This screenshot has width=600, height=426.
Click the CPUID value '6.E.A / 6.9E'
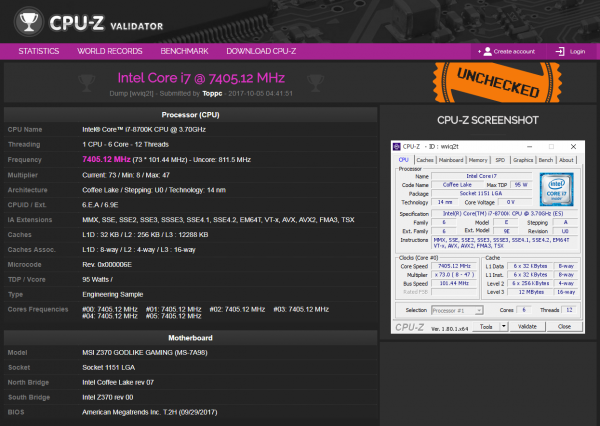point(100,205)
